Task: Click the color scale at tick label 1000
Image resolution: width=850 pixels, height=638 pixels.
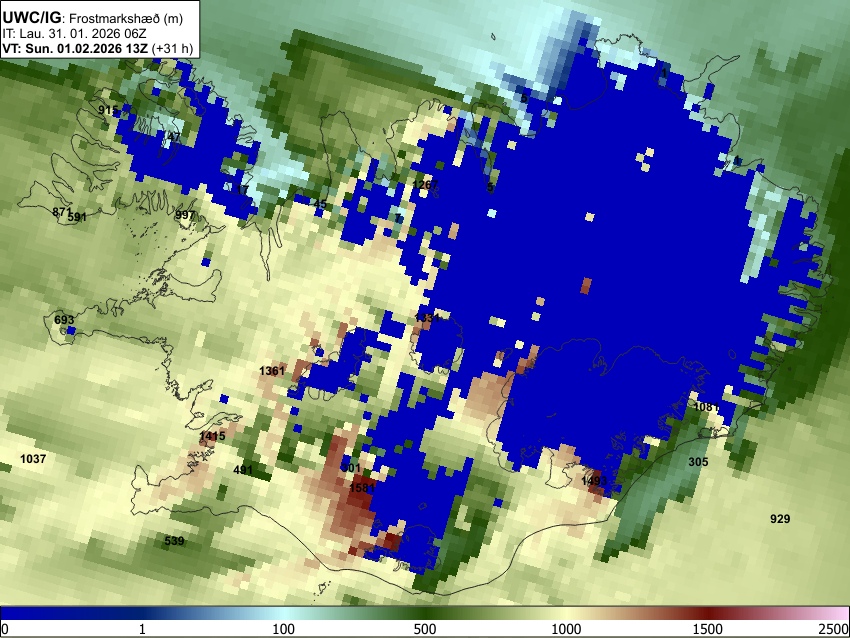Action: 566,629
